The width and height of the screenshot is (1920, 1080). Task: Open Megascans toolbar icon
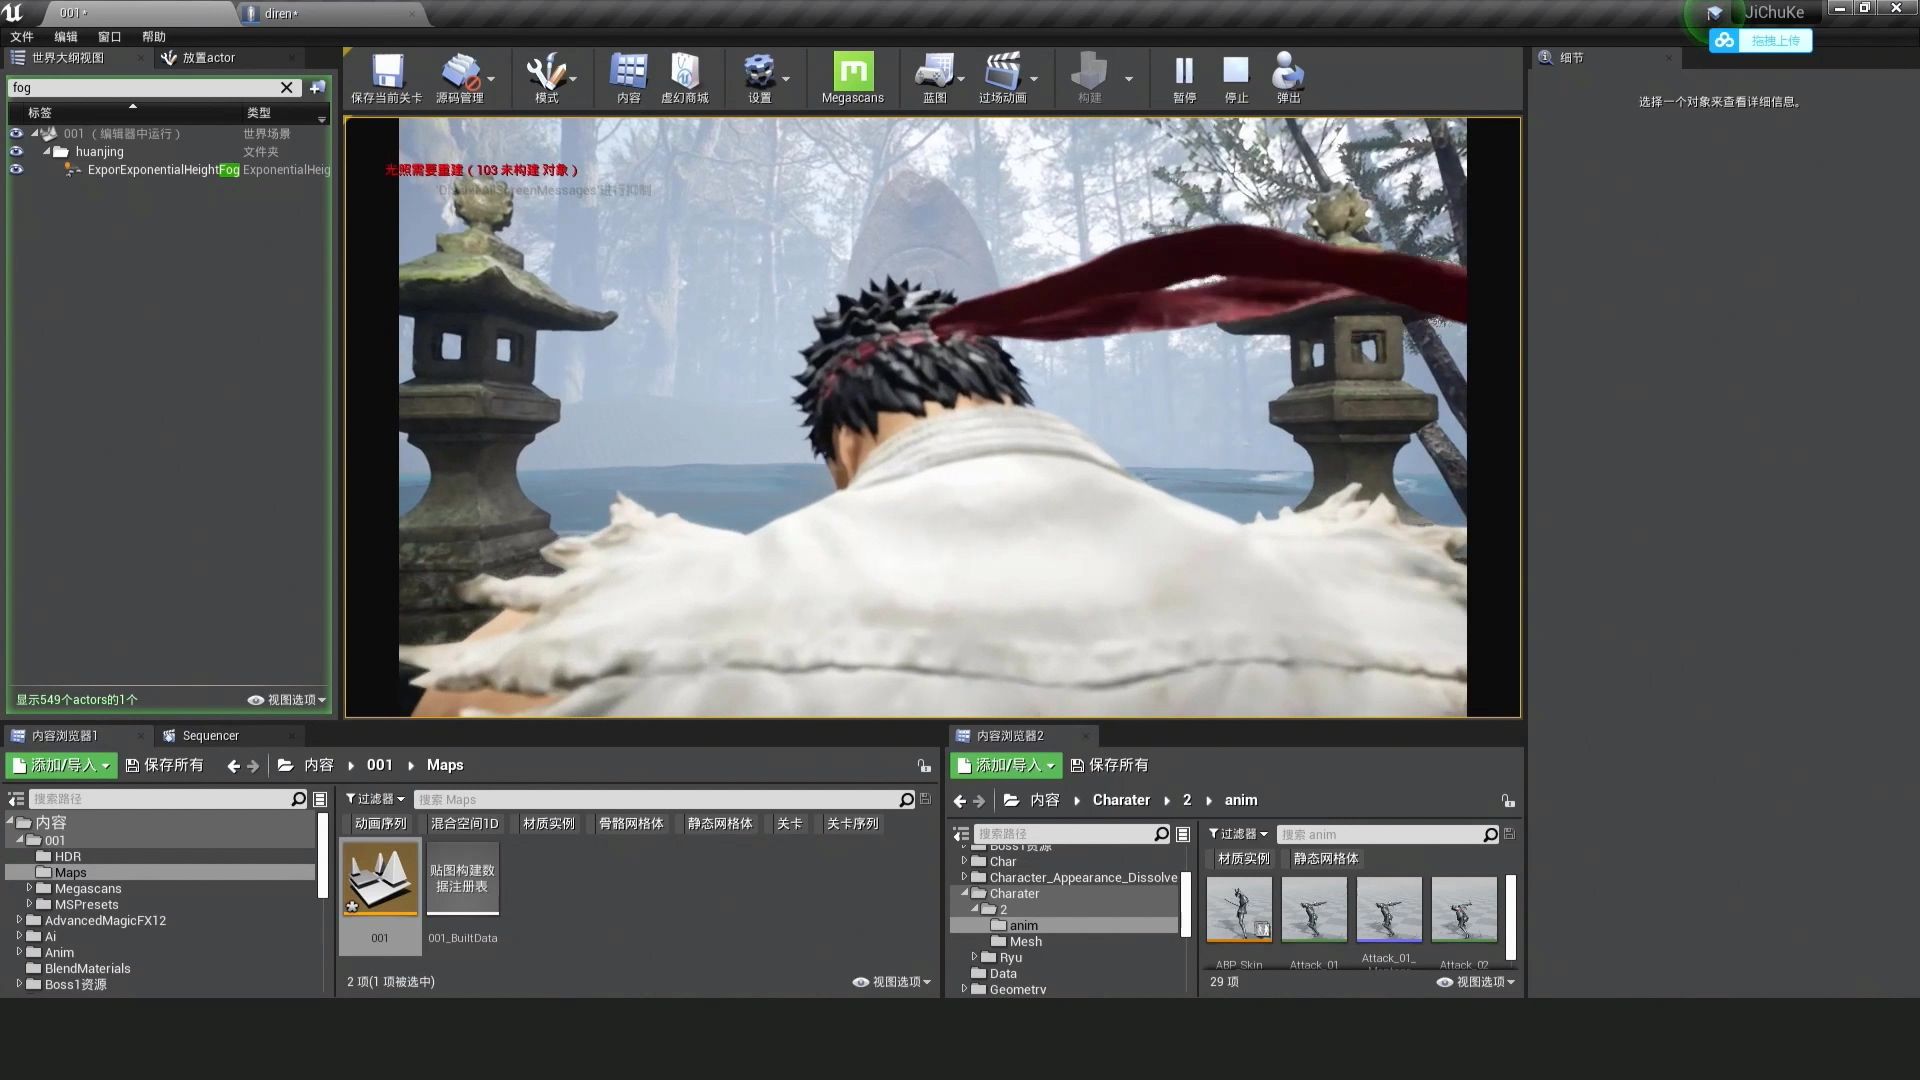852,78
